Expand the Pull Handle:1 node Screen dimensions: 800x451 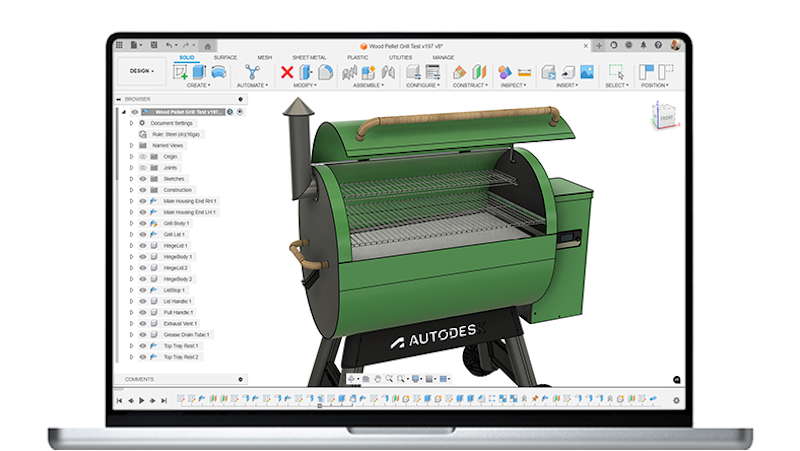(132, 313)
